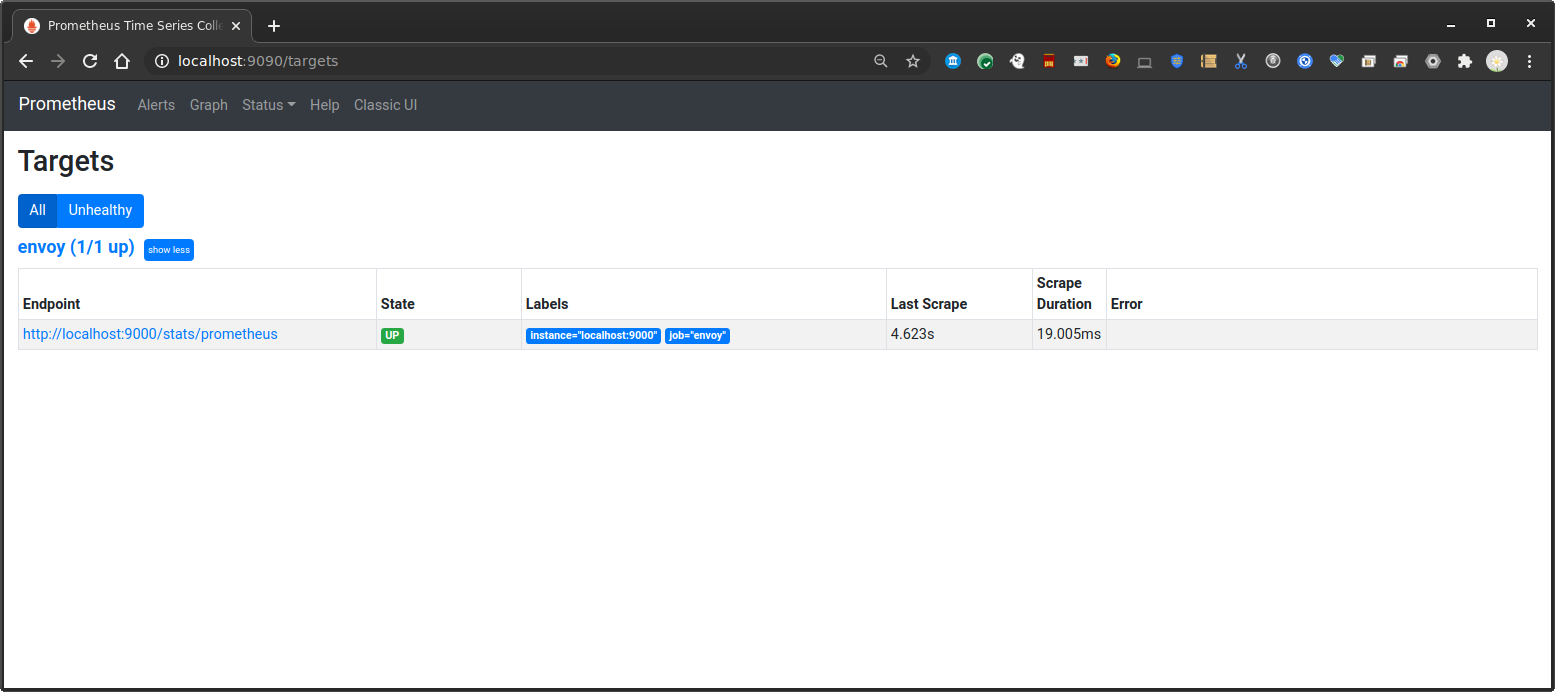
Task: Close the Prometheus Time Series tab
Action: pos(236,26)
